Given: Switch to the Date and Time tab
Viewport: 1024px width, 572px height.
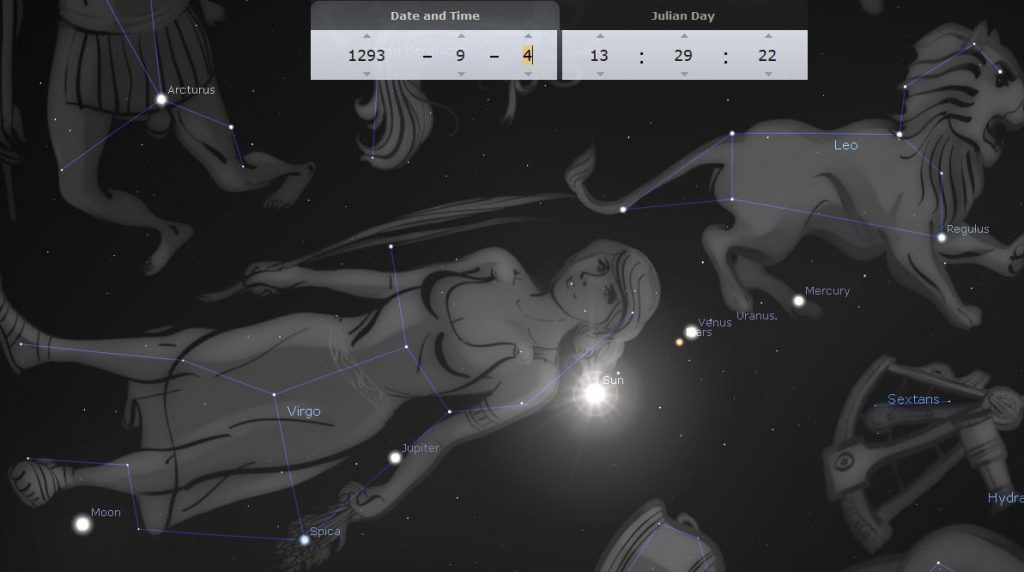Looking at the screenshot, I should (x=435, y=16).
